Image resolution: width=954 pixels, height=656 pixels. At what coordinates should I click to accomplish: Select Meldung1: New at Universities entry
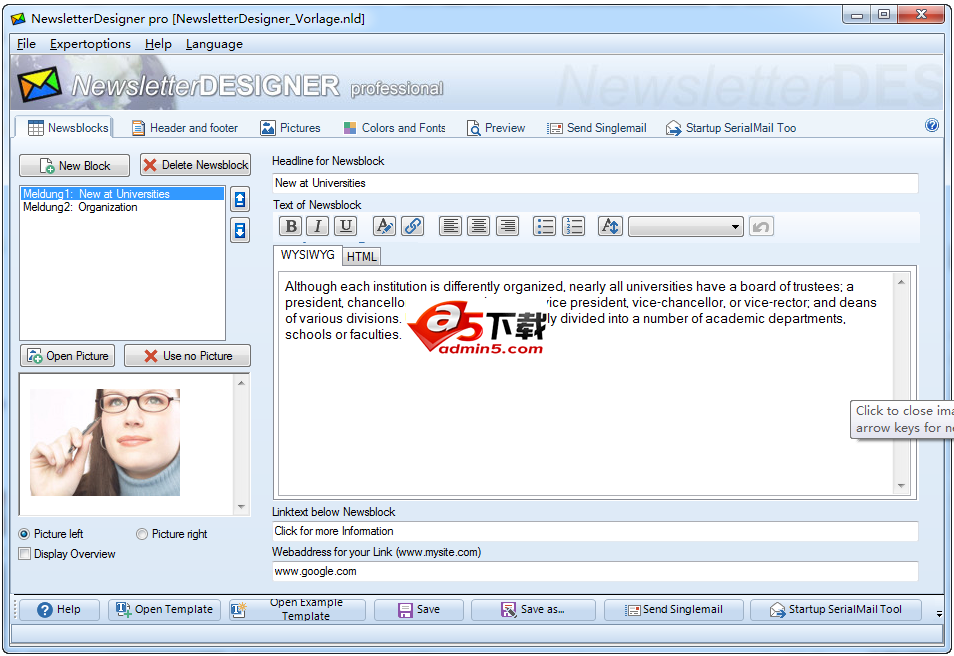[122, 194]
